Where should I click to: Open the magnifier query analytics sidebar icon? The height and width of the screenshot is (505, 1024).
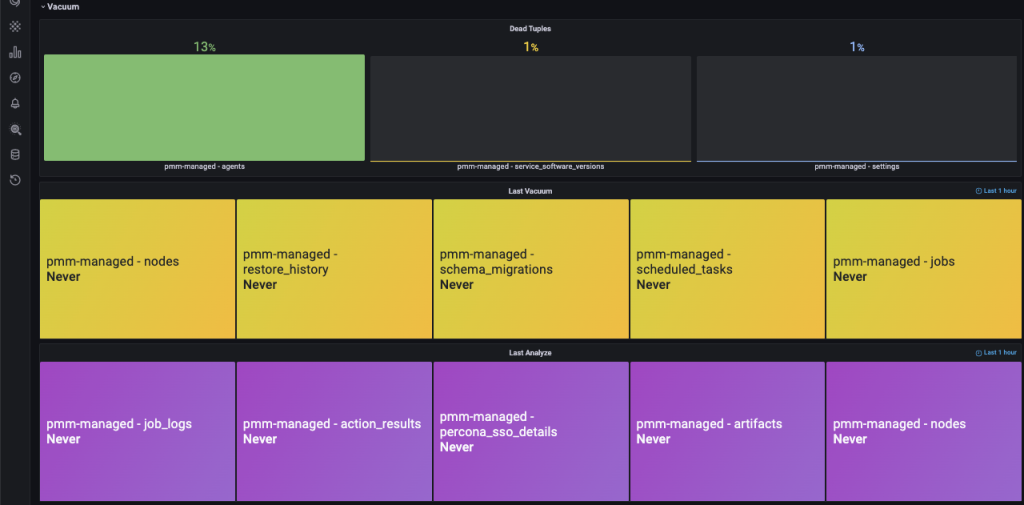pyautogui.click(x=15, y=129)
